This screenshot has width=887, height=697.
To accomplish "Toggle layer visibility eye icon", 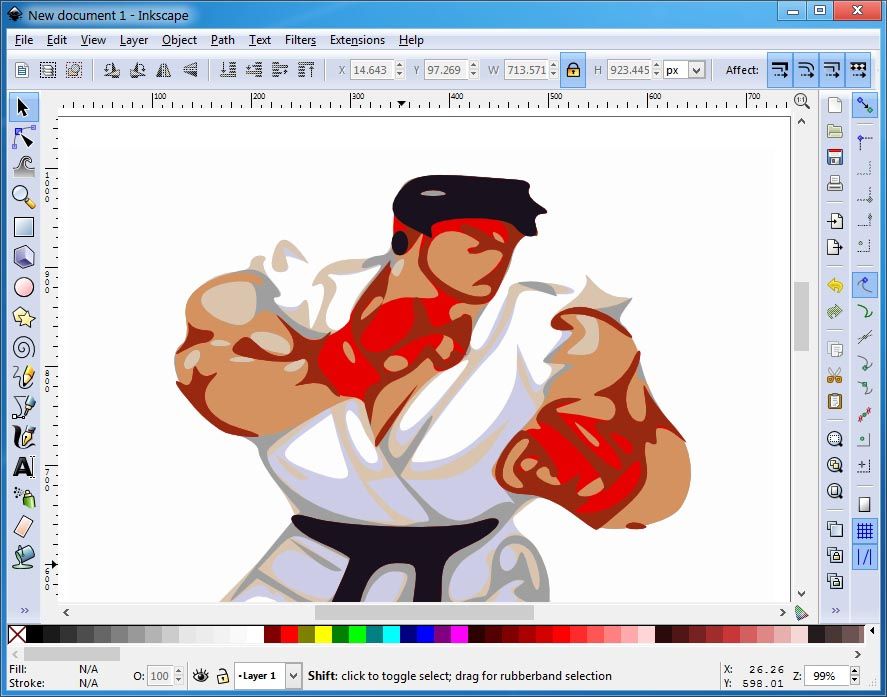I will (x=201, y=676).
